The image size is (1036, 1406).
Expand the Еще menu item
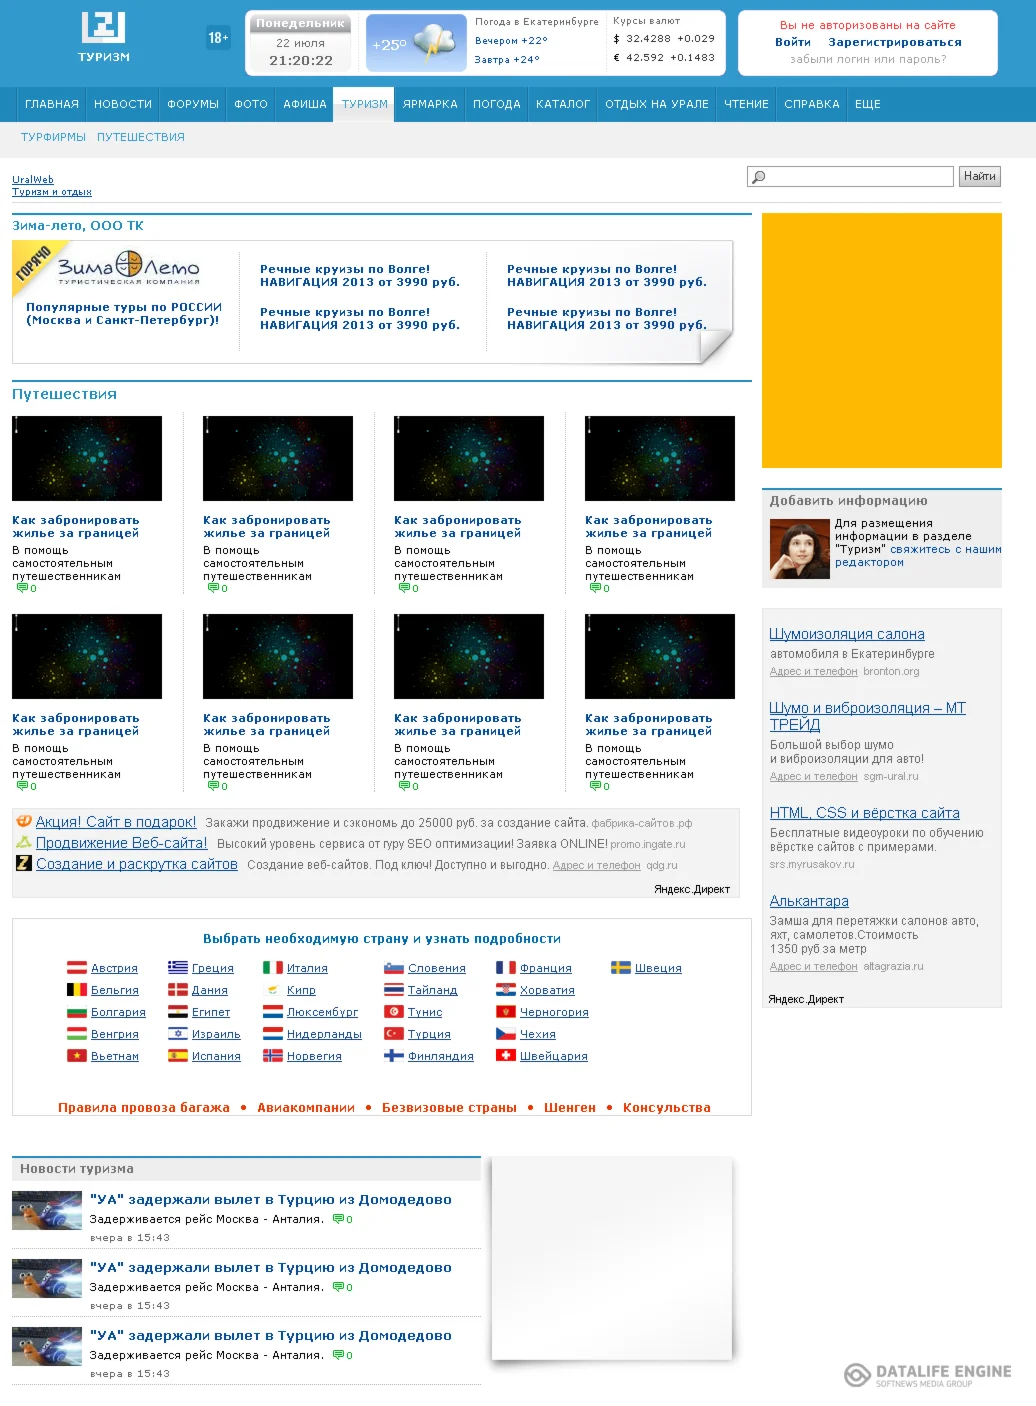click(x=868, y=104)
